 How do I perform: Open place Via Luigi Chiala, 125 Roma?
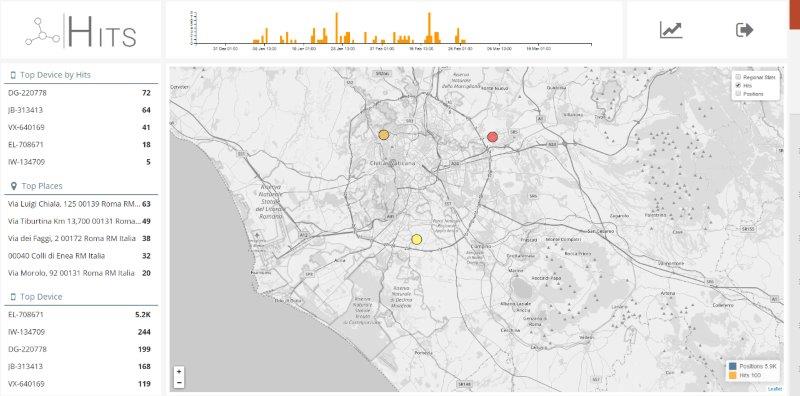[80, 204]
